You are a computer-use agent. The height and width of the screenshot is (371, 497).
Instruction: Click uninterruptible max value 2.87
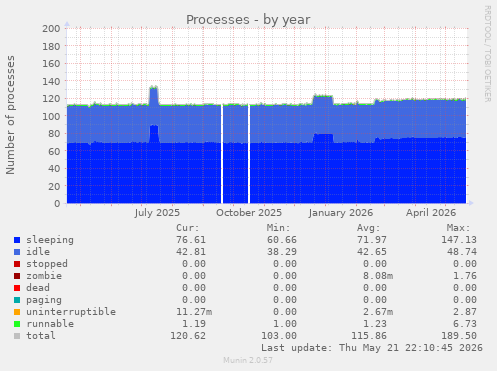(x=465, y=312)
